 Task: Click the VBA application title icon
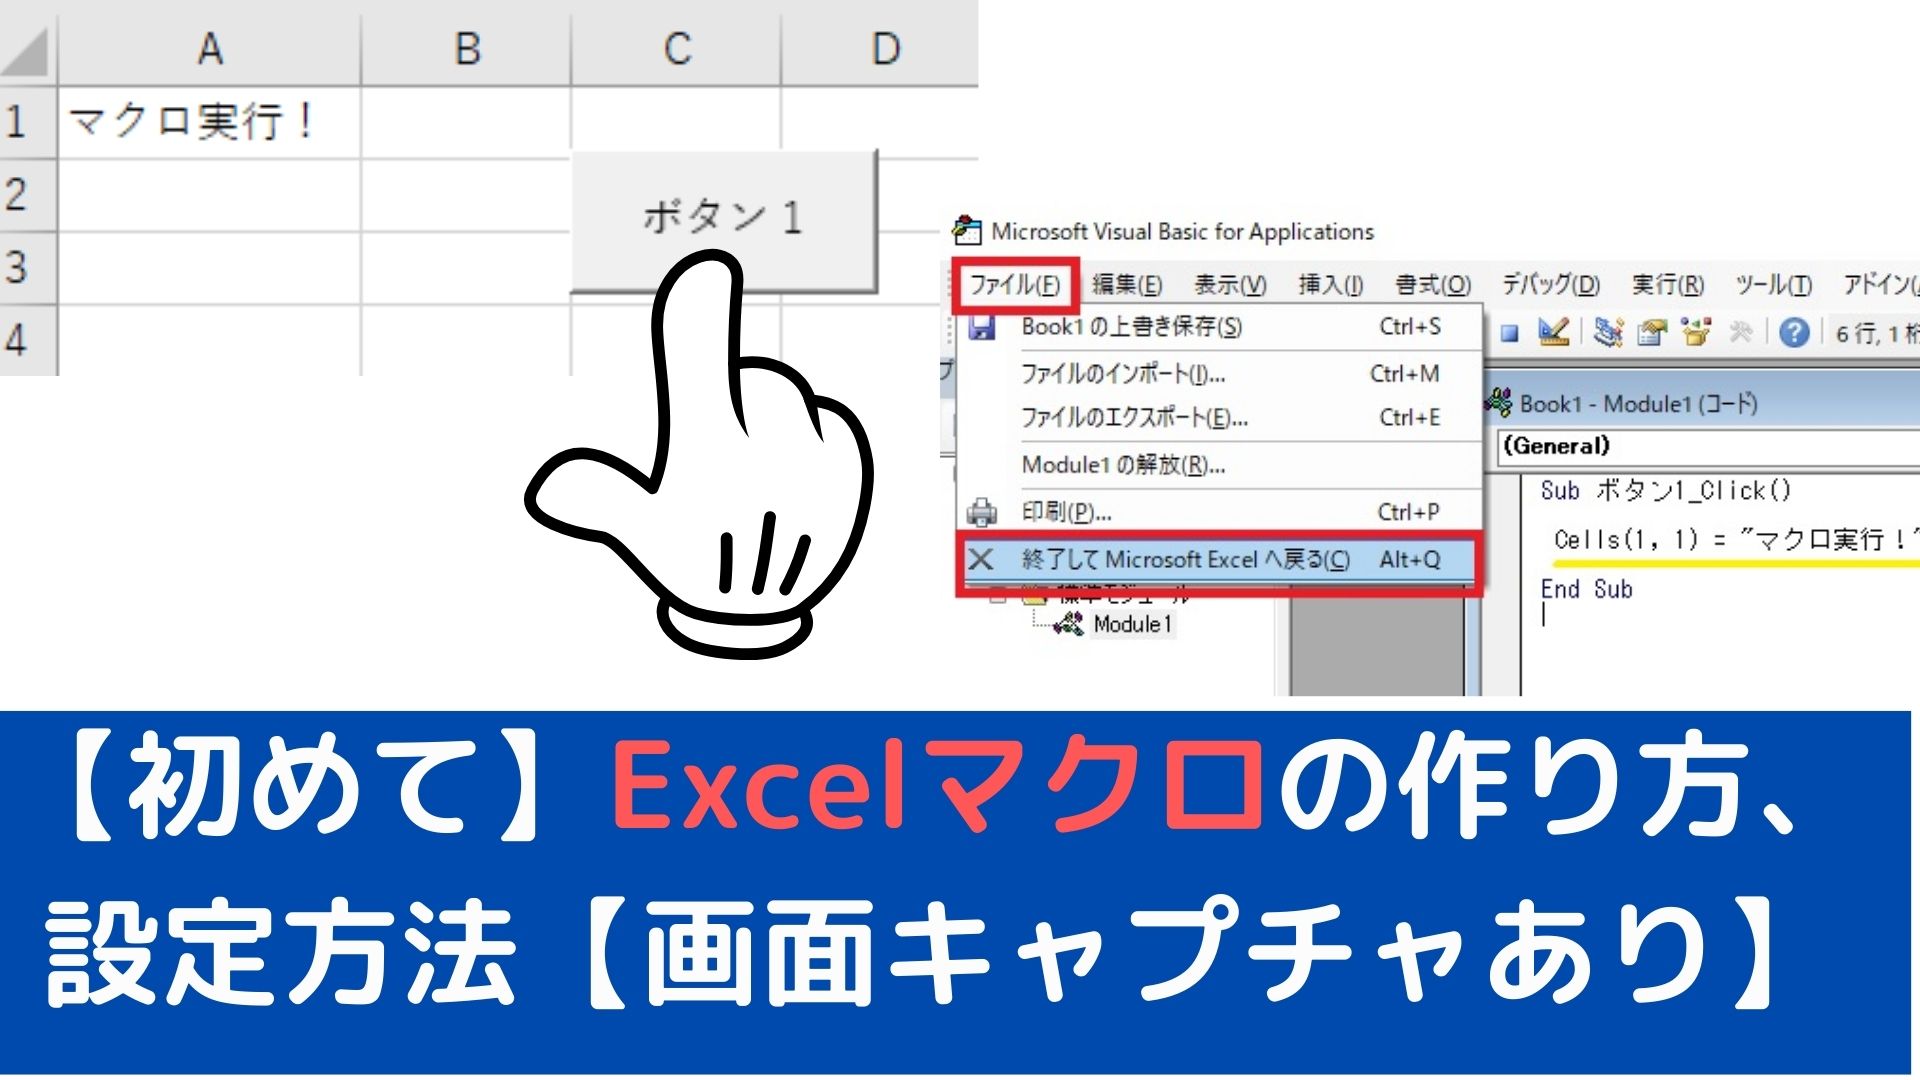click(966, 231)
